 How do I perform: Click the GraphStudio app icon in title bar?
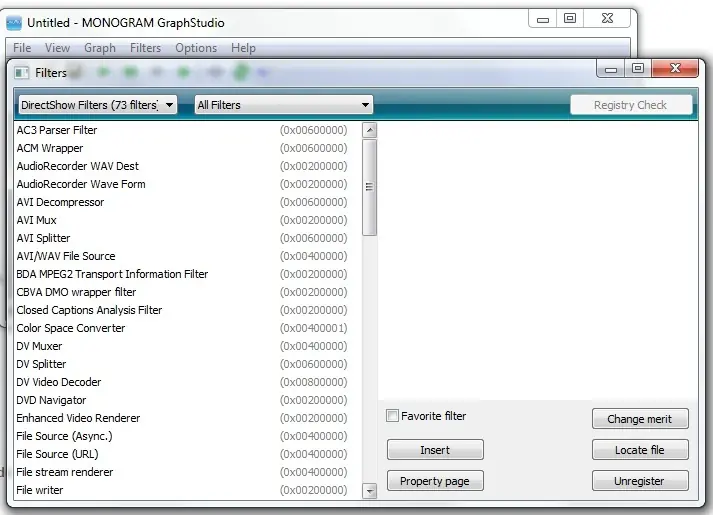(14, 23)
